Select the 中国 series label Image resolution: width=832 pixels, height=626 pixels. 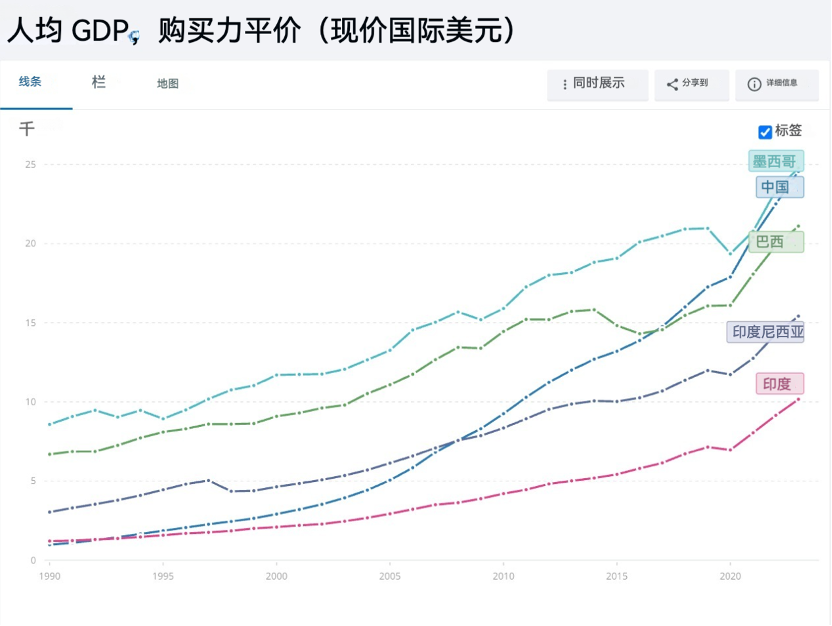(775, 187)
